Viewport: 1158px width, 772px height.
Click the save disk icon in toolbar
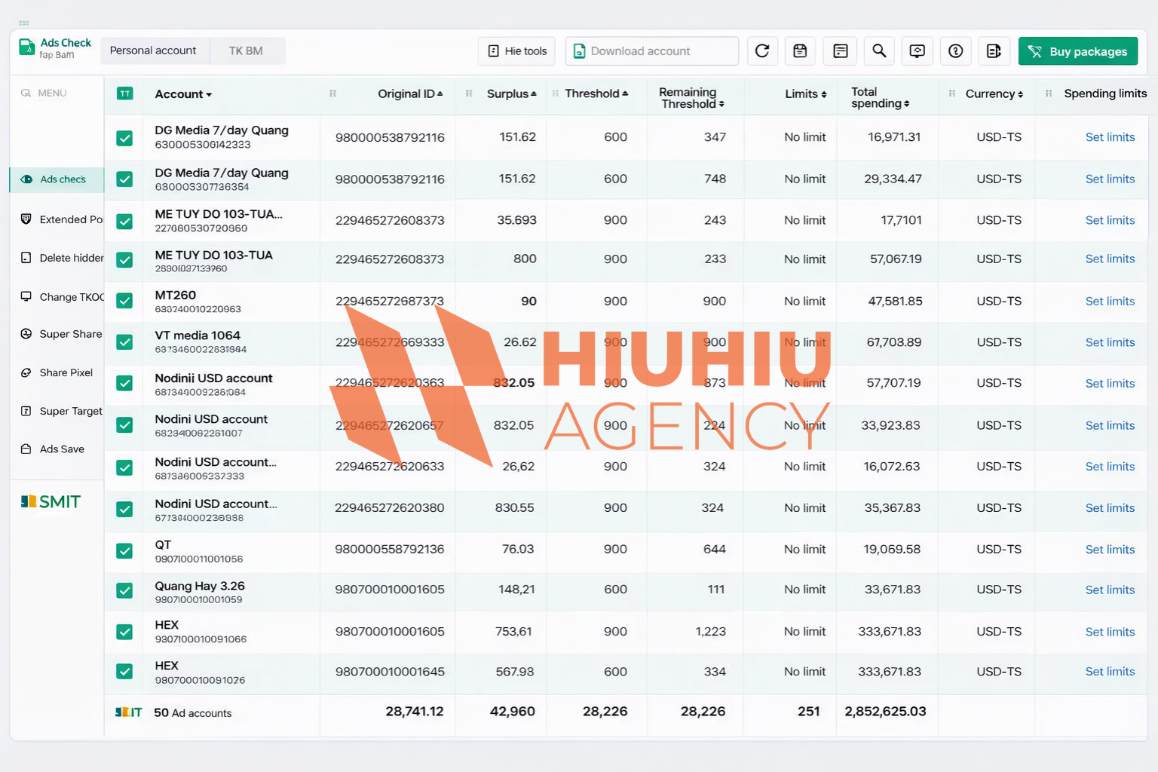(x=800, y=51)
